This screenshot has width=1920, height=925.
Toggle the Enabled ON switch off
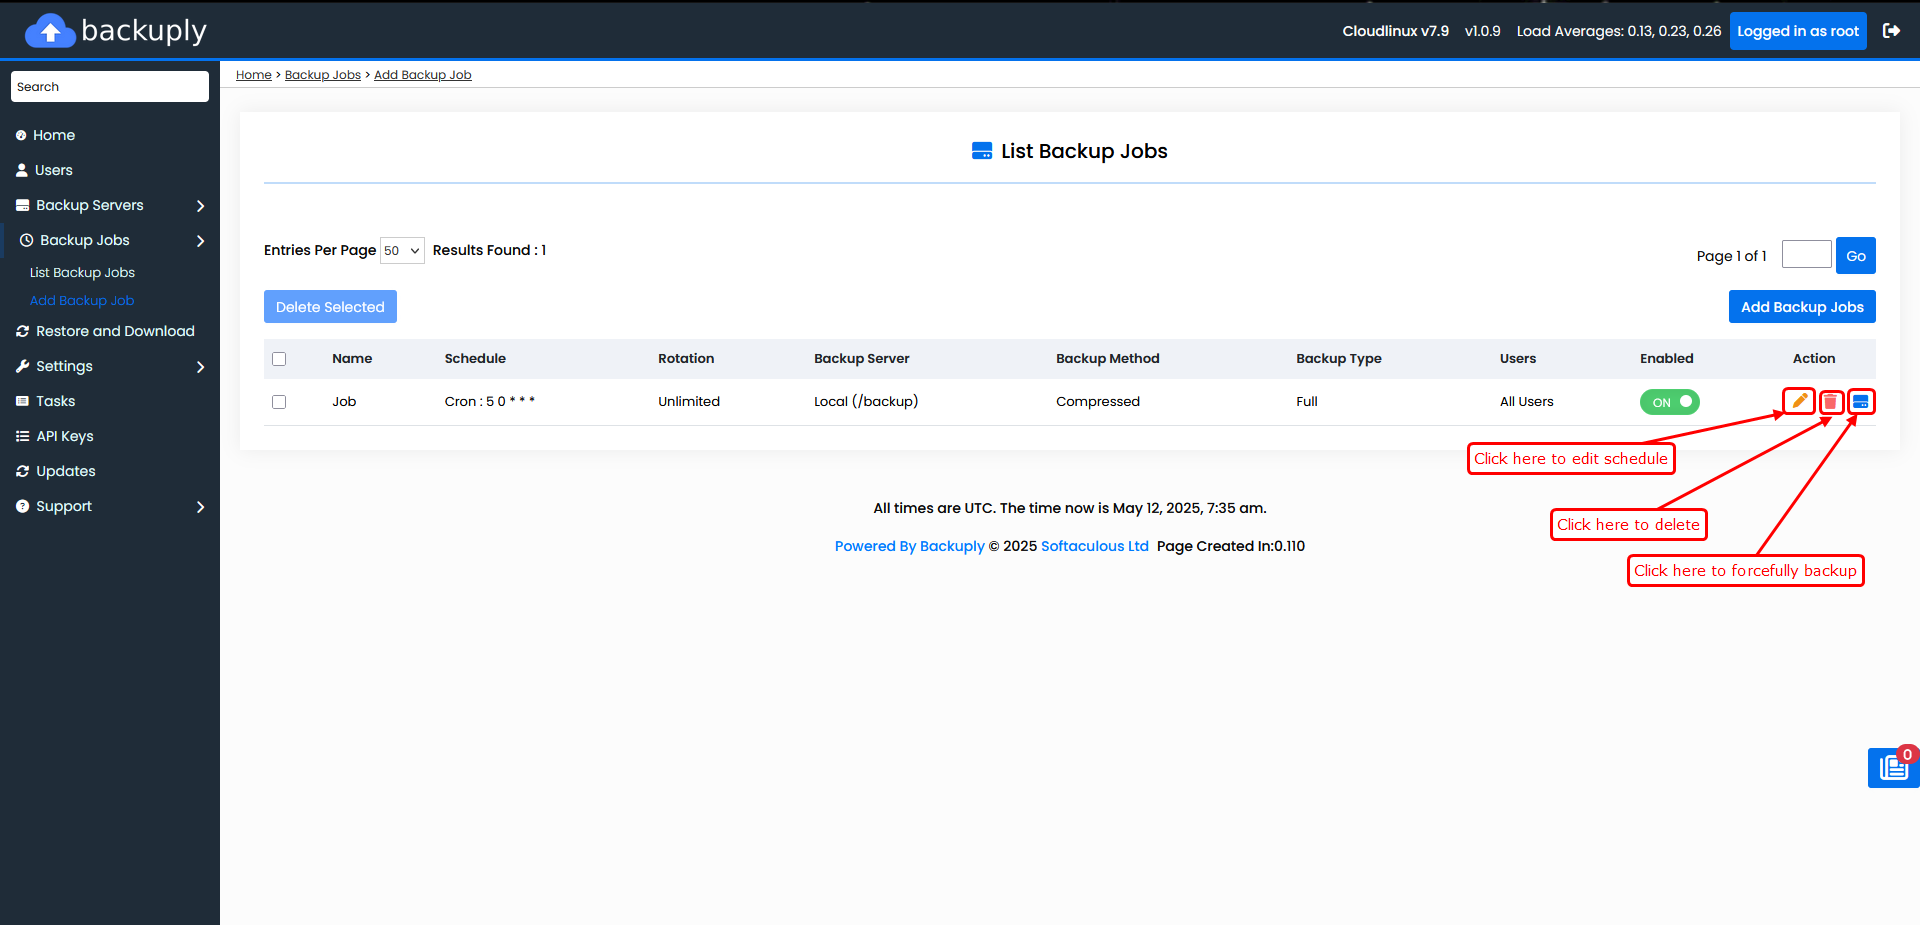coord(1669,402)
